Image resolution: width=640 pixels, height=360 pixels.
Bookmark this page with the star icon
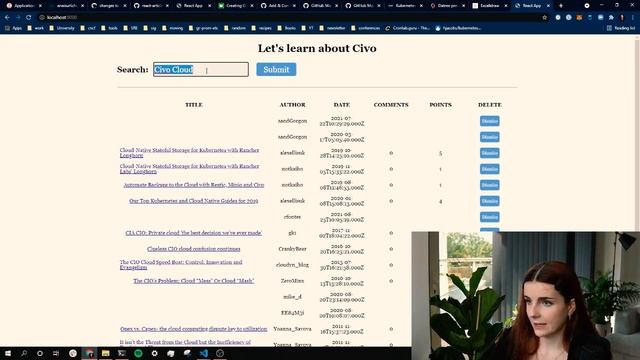[x=544, y=18]
